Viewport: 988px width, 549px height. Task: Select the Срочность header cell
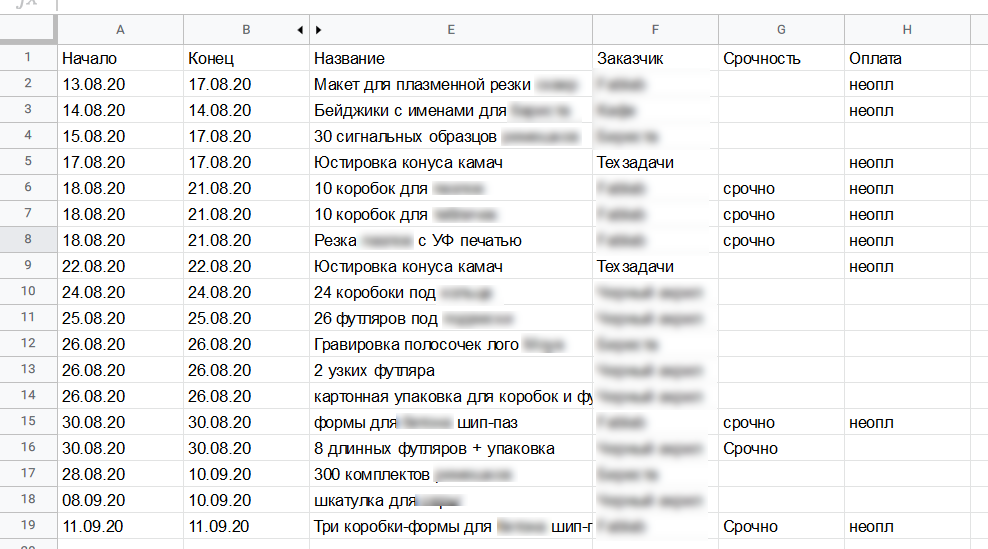click(x=781, y=58)
